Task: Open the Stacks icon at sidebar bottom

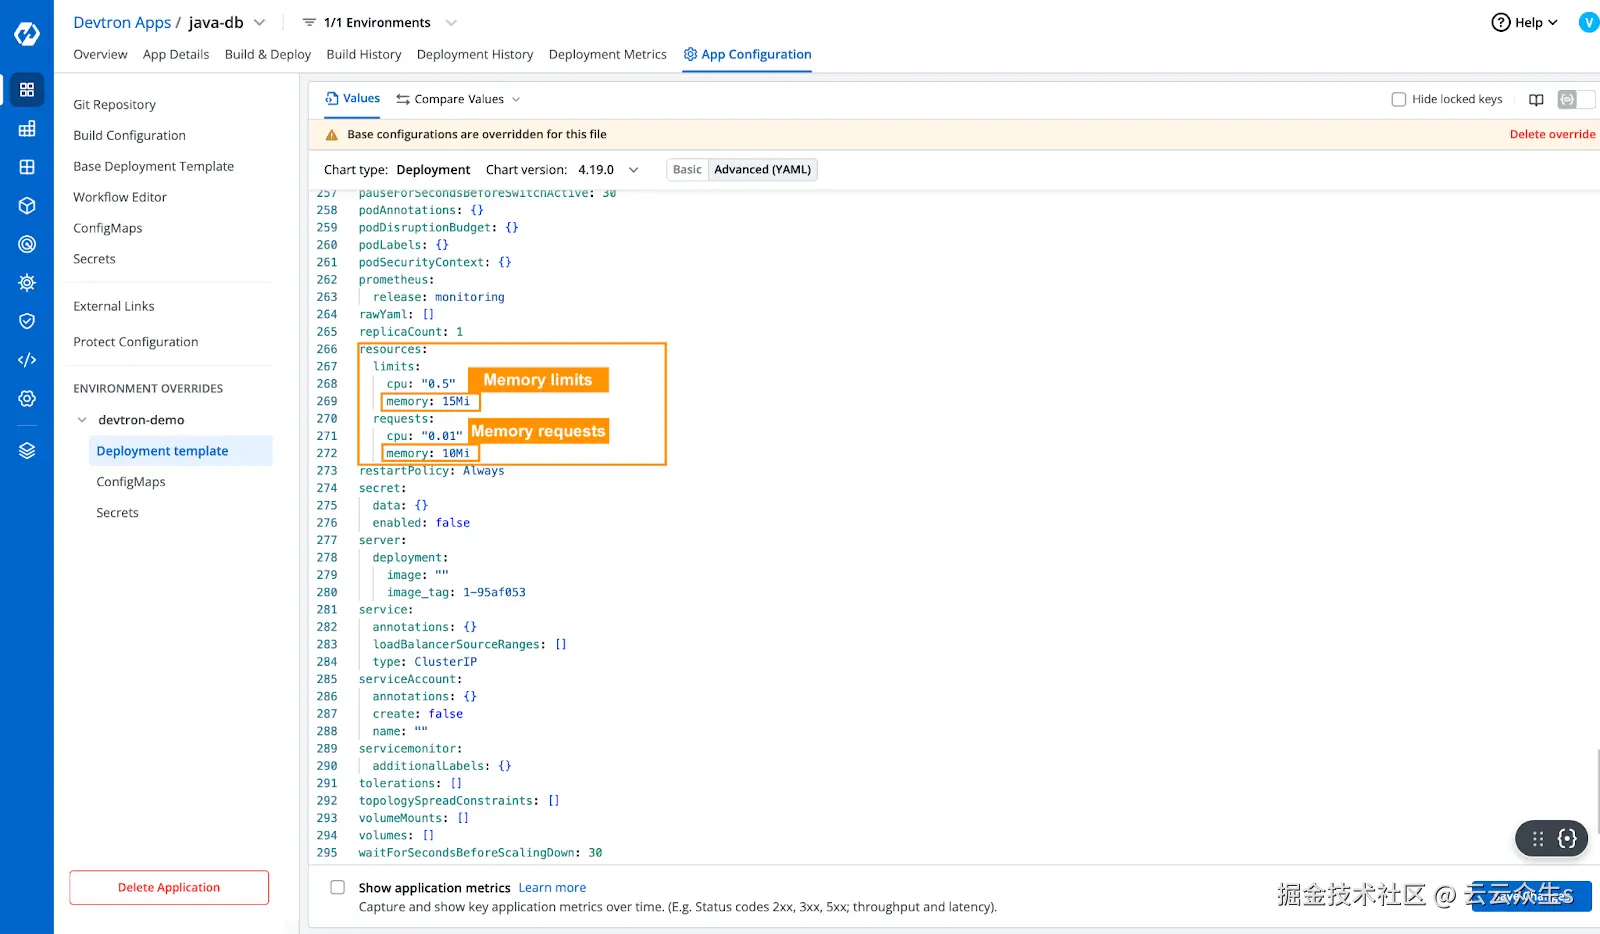Action: (x=26, y=449)
